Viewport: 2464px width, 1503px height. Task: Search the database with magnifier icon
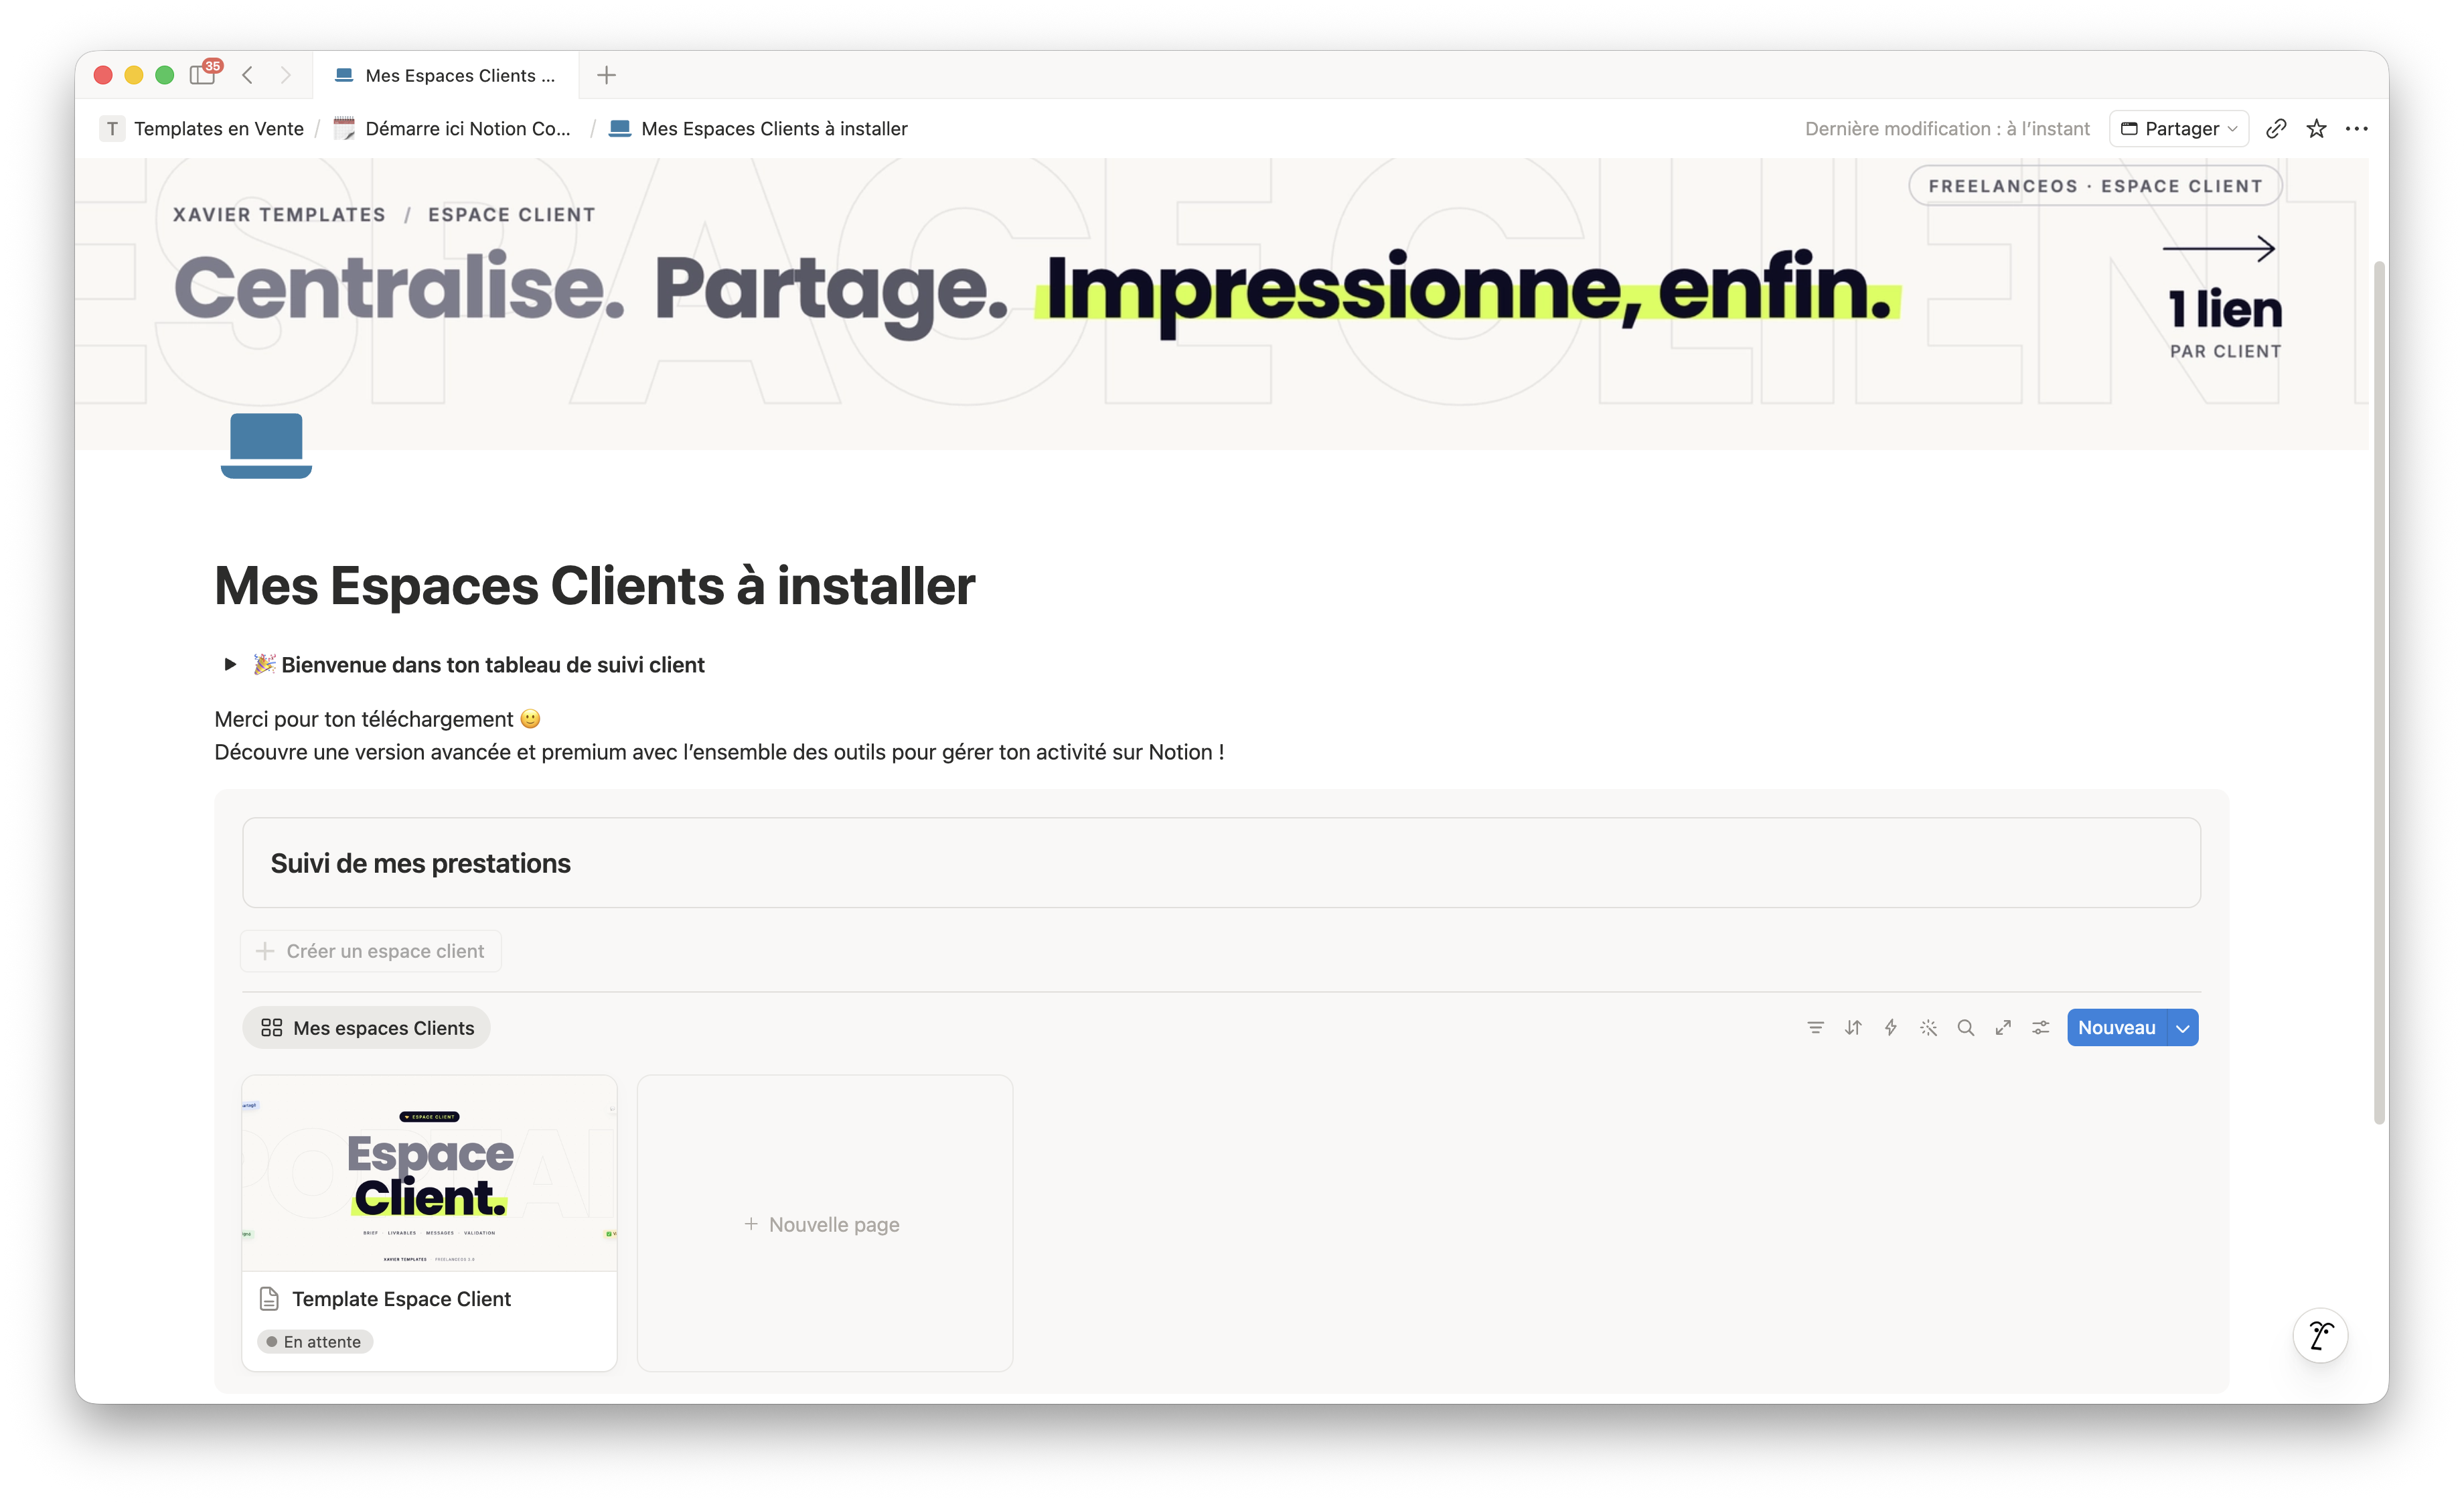pos(1966,1028)
